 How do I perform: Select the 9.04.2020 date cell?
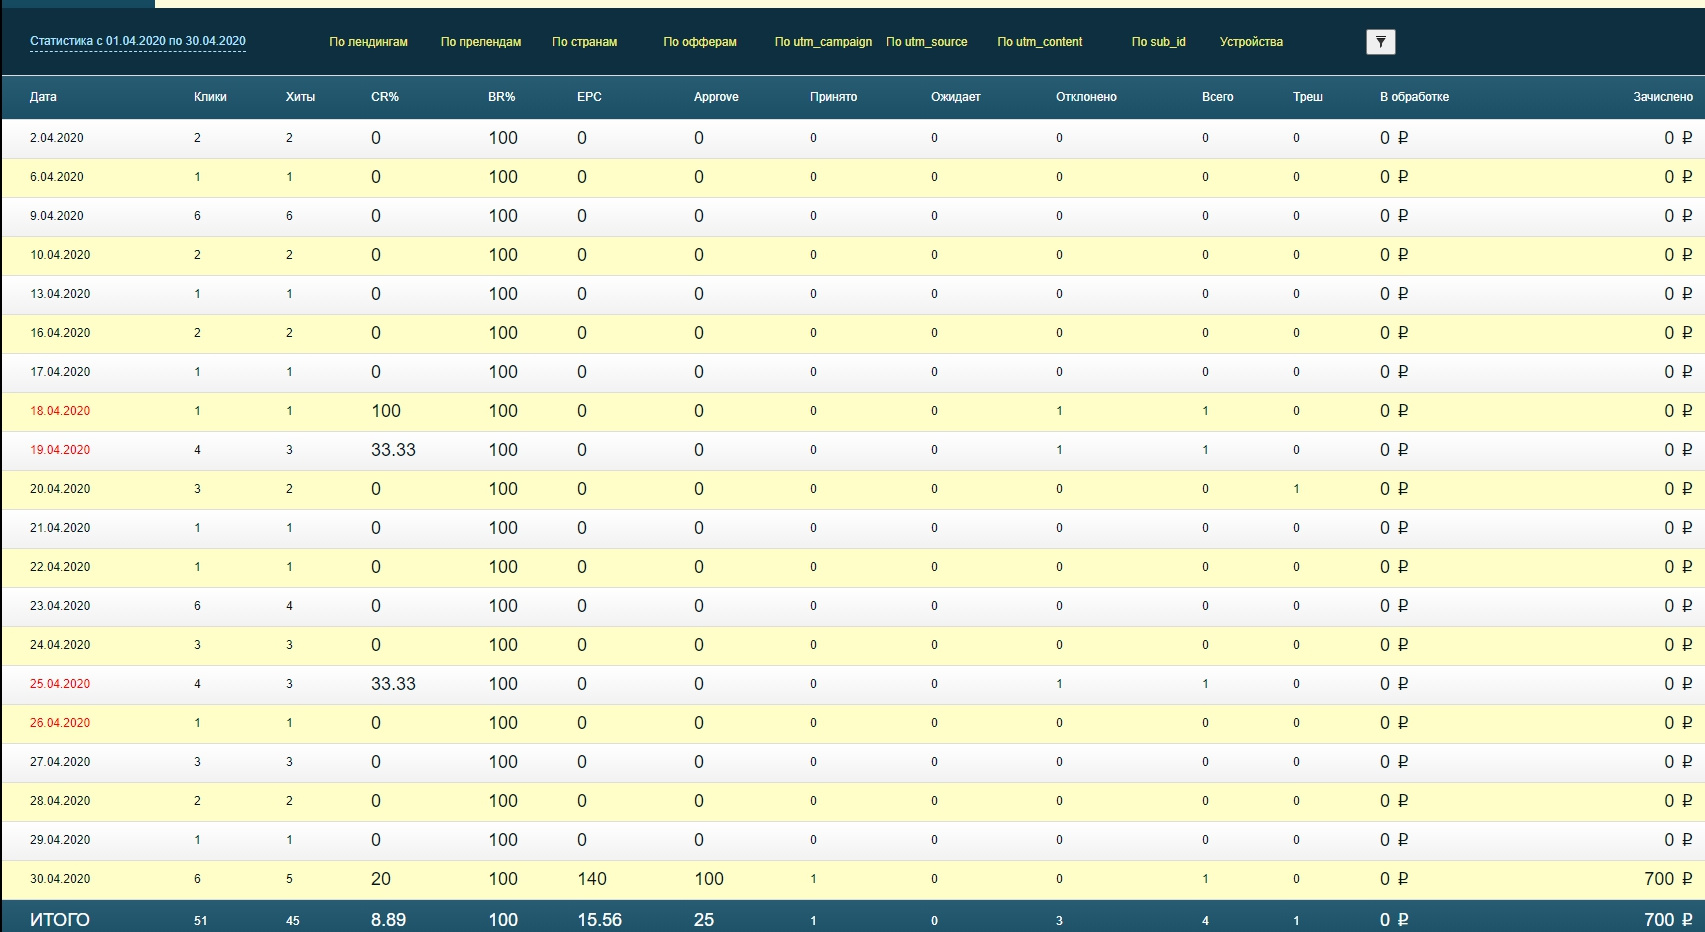[57, 216]
